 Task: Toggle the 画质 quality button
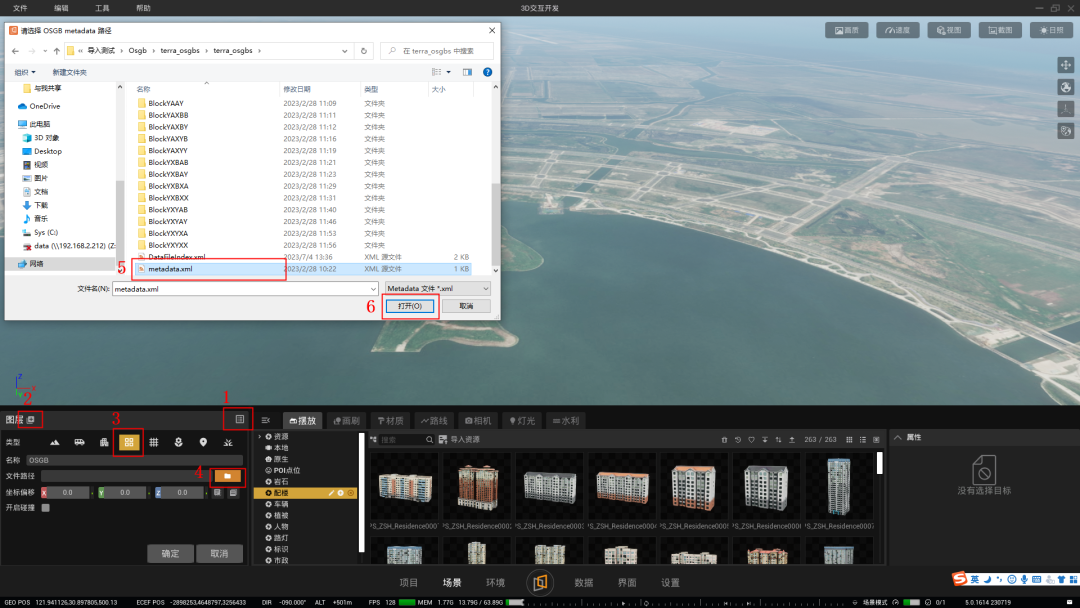coord(846,30)
